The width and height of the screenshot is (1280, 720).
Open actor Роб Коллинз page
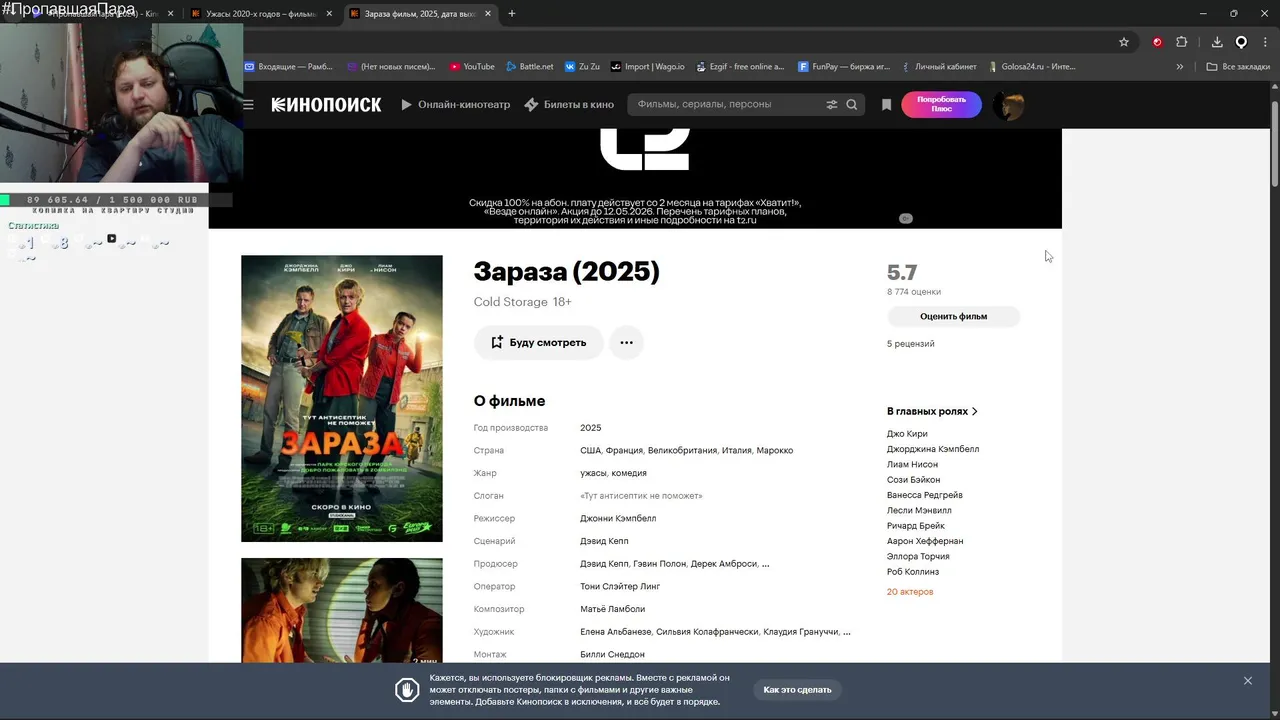pos(913,572)
